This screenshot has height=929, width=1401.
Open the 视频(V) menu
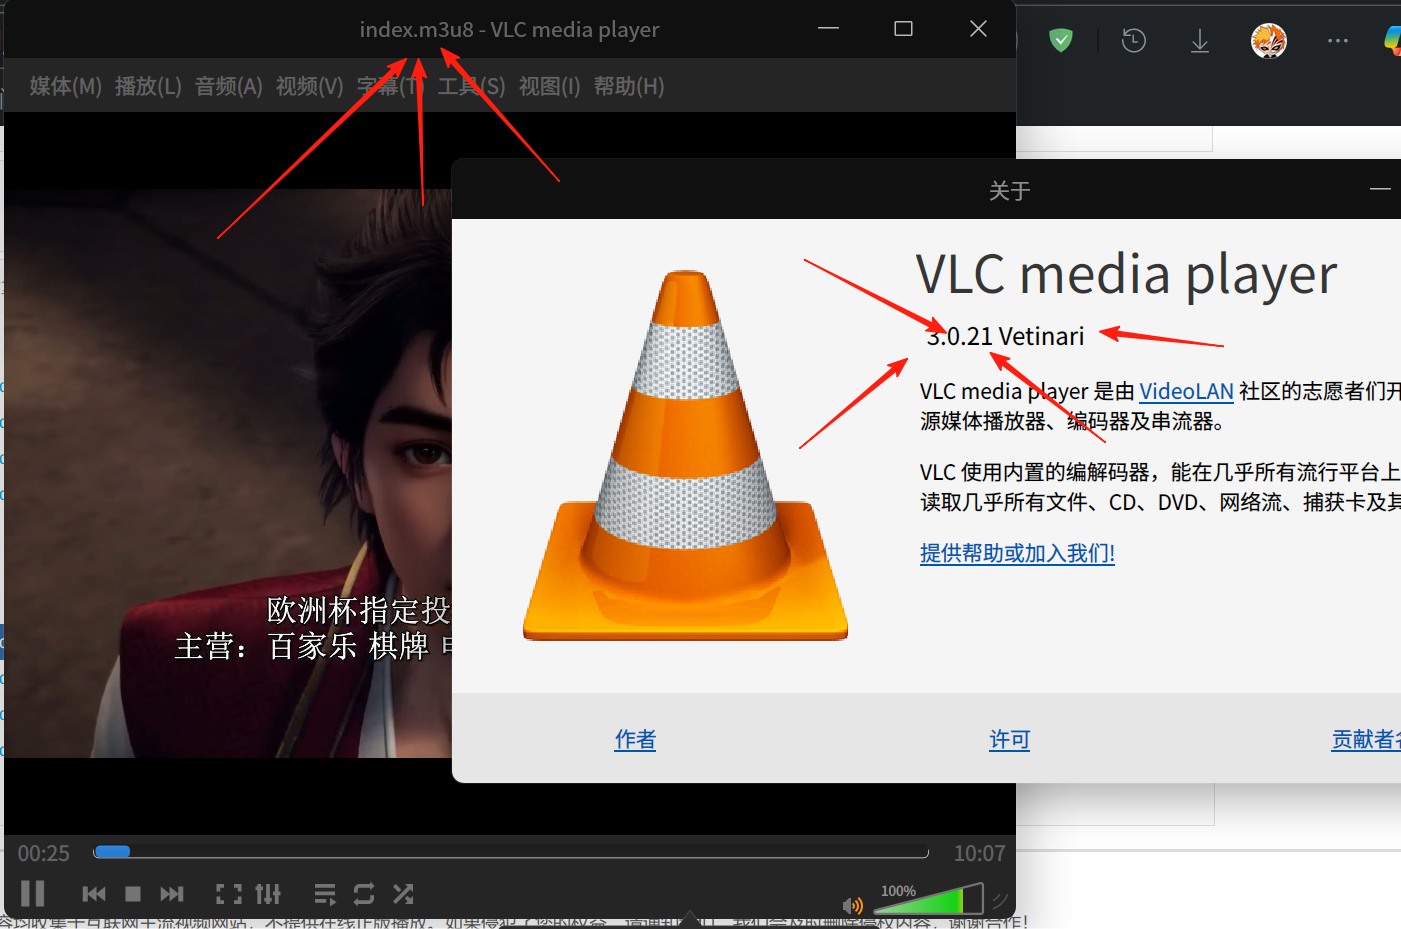(x=310, y=86)
